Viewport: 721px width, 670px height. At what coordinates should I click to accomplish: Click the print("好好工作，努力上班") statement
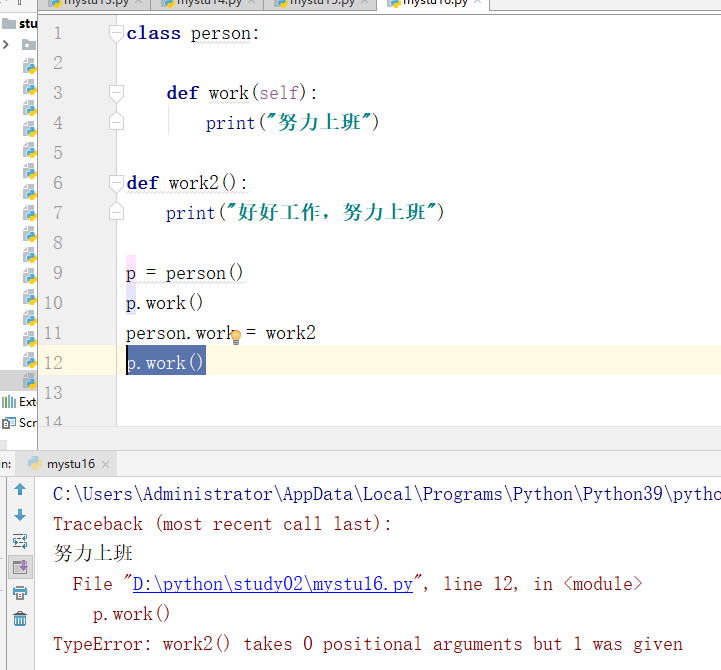(304, 213)
